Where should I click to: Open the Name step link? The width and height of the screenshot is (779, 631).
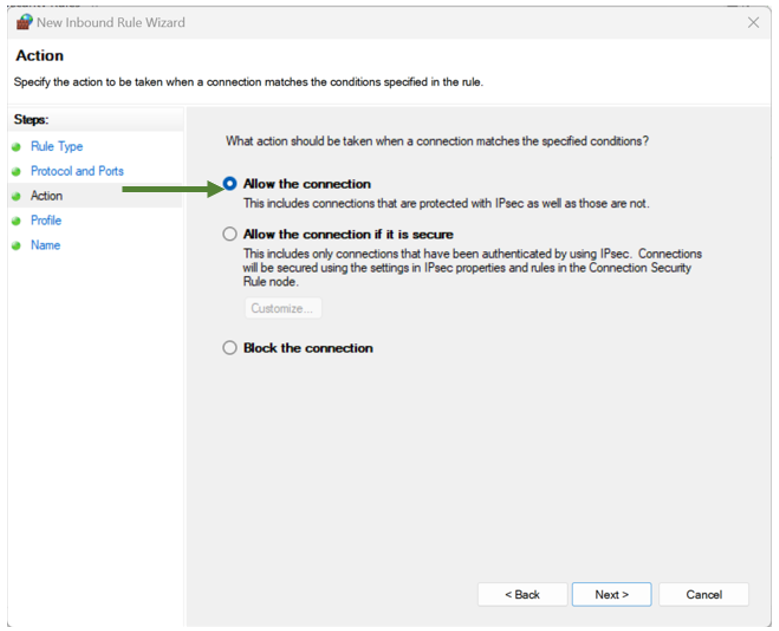pyautogui.click(x=45, y=245)
